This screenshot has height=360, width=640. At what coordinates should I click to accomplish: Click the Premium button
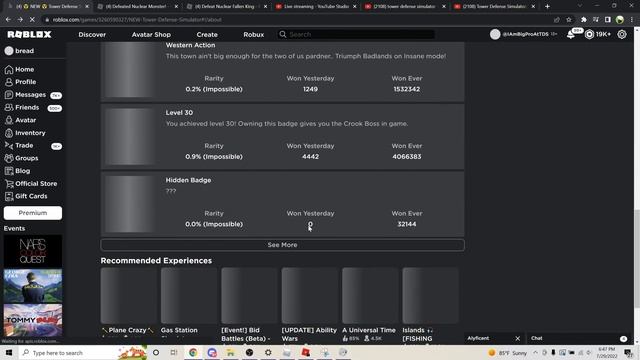tap(33, 213)
